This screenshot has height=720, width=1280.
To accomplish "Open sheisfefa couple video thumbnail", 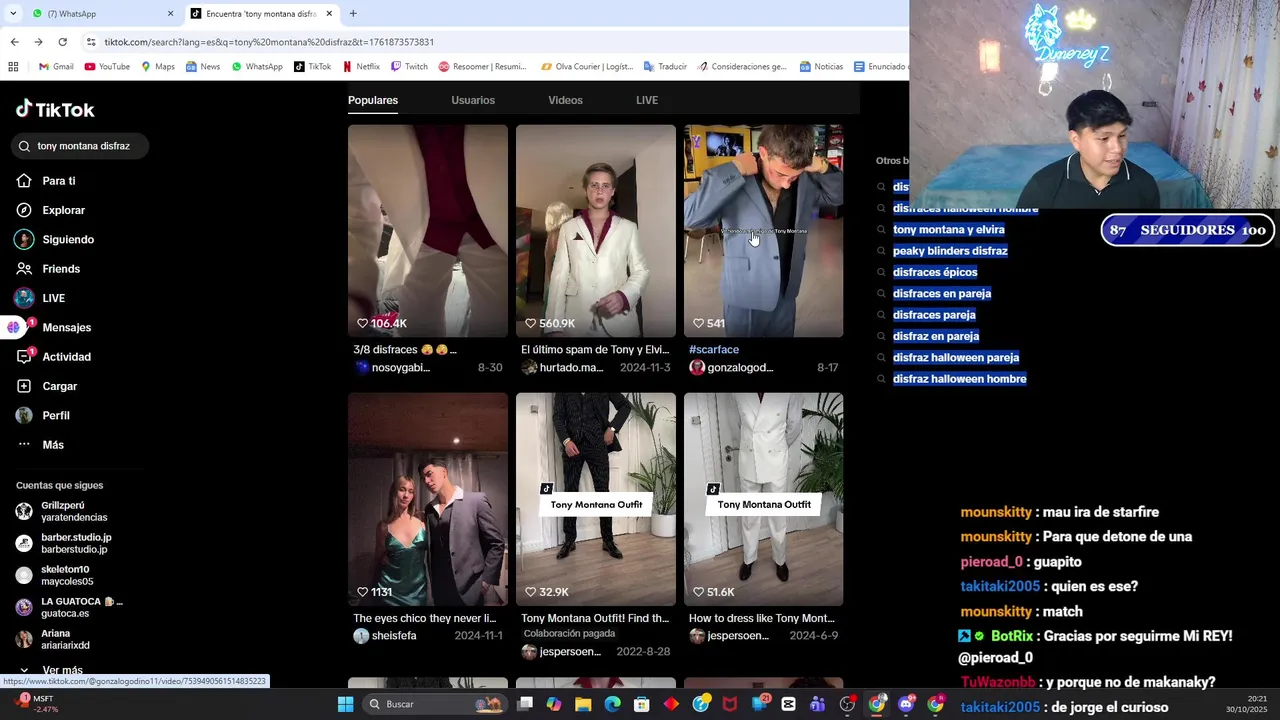I will (x=428, y=499).
